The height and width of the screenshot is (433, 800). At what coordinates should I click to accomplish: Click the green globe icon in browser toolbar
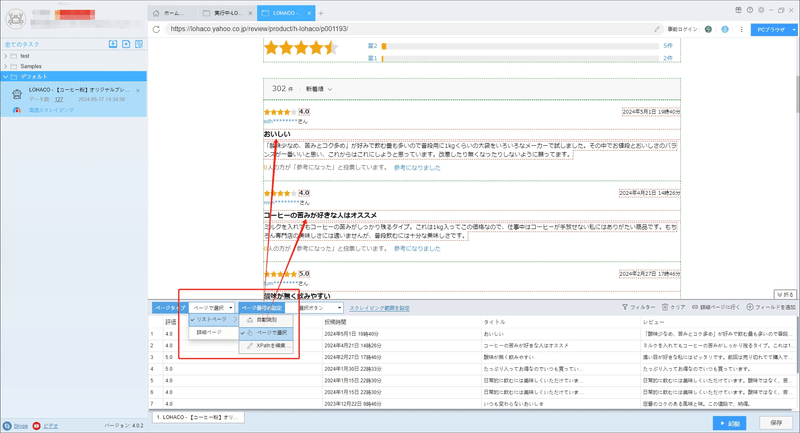(x=708, y=29)
